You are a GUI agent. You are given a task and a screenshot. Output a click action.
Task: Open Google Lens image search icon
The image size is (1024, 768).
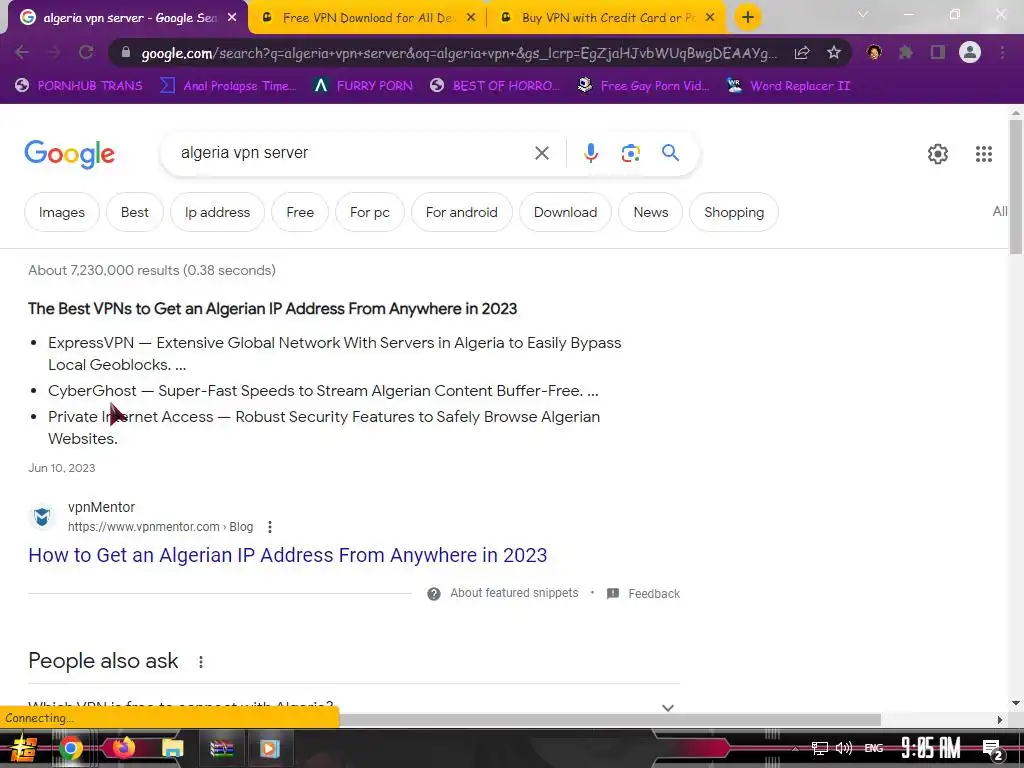coord(630,153)
